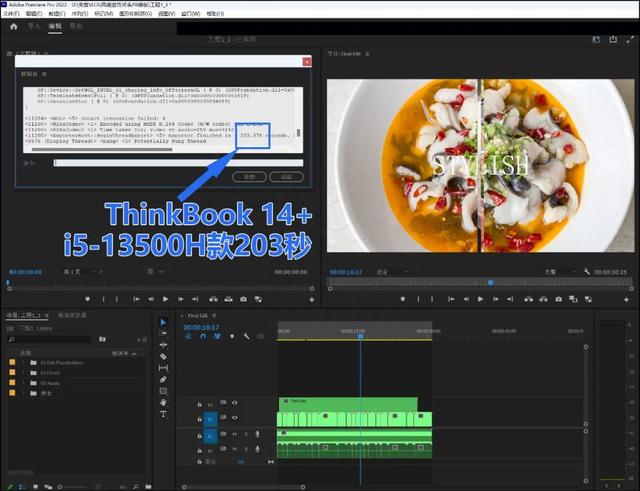Open Program monitor settings wrench
Image resolution: width=640 pixels, height=491 pixels.
coord(587,271)
